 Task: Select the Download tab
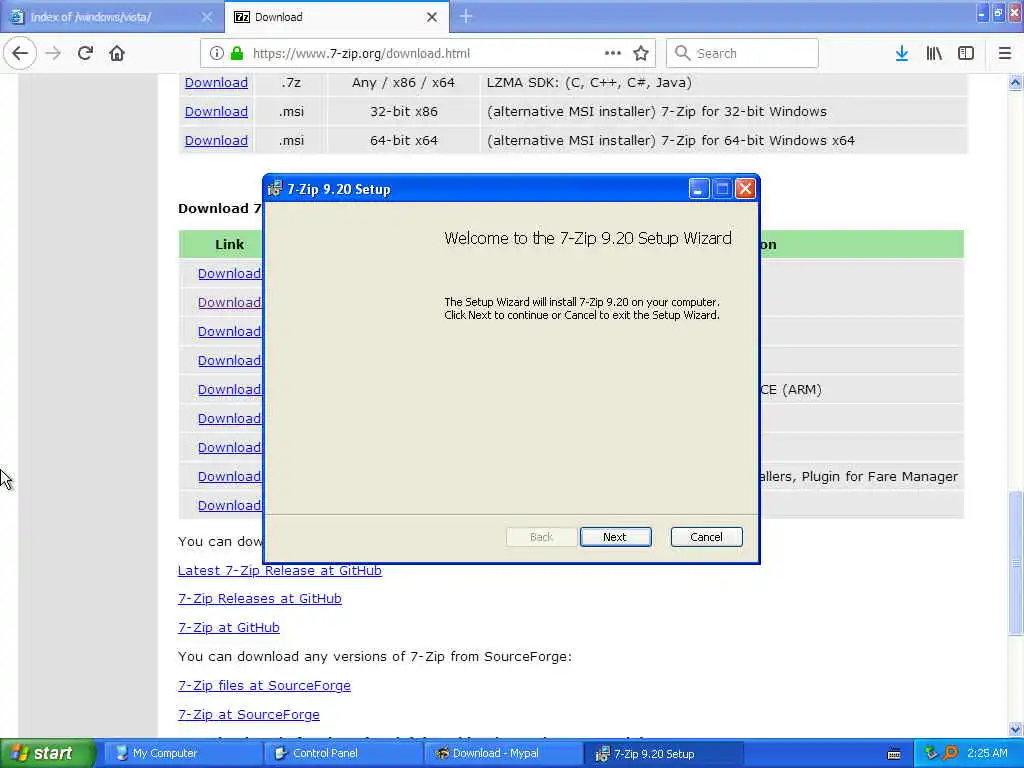tap(336, 17)
